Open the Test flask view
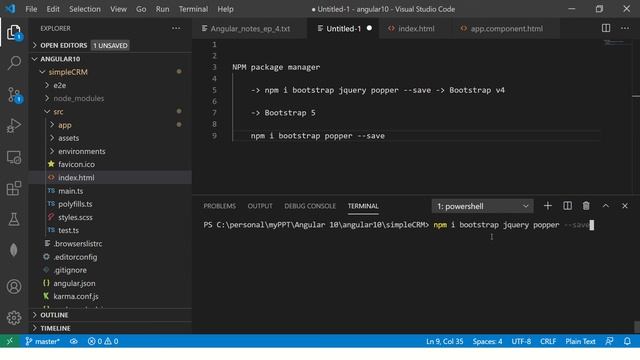640x360 pixels. click(14, 219)
